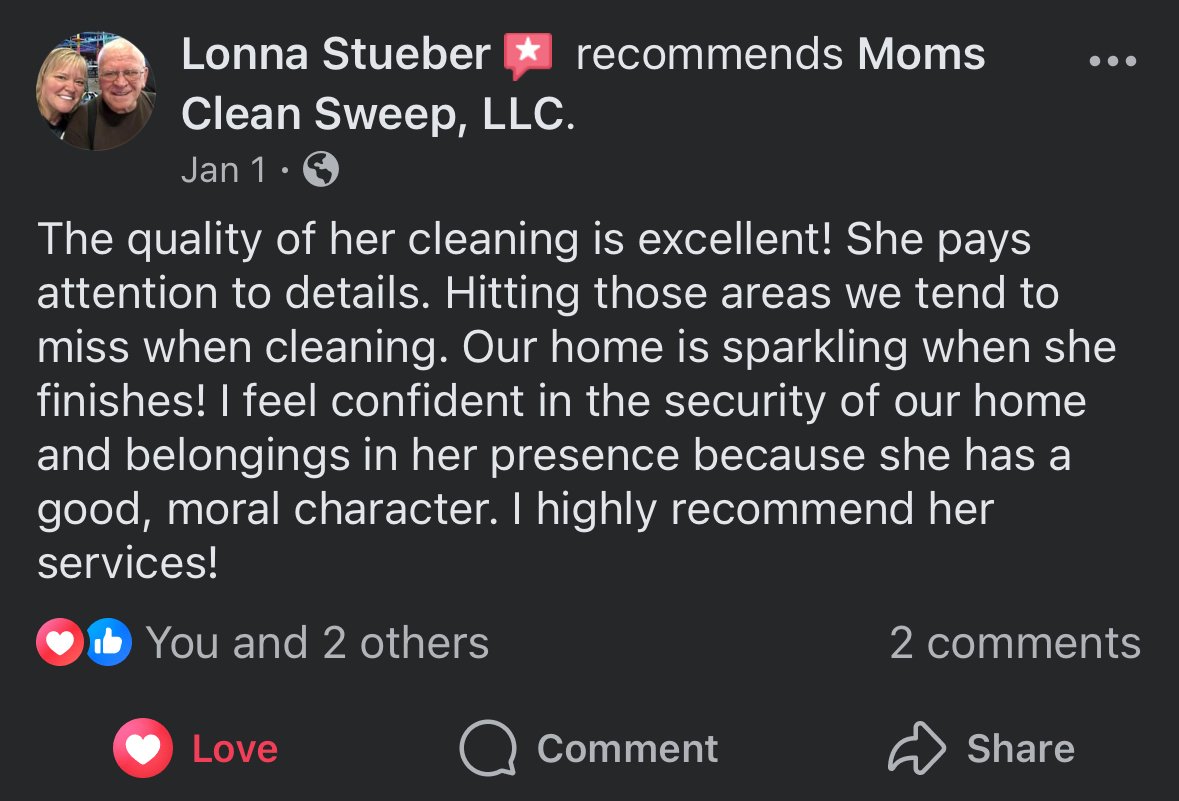Viewport: 1179px width, 801px height.
Task: View the You and 2 others reactions list
Action: [317, 643]
